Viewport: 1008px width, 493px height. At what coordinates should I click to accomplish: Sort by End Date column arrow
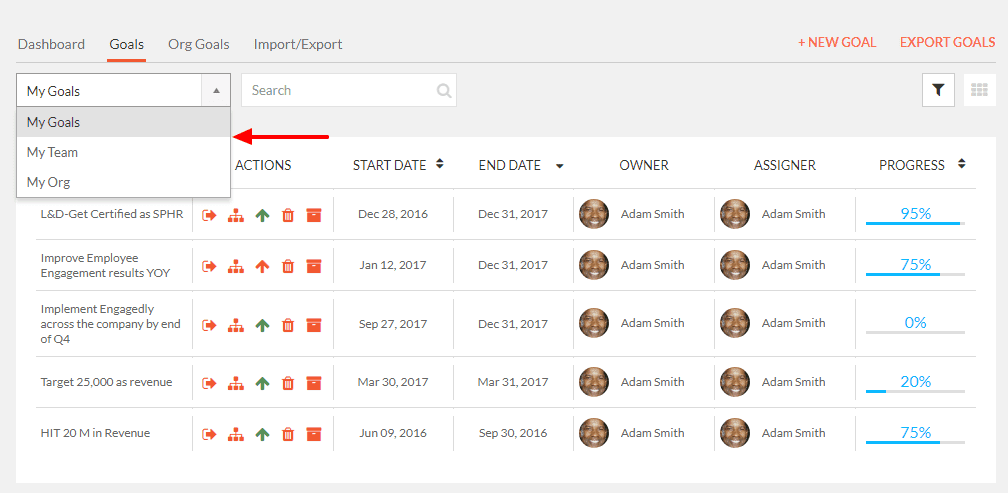559,166
